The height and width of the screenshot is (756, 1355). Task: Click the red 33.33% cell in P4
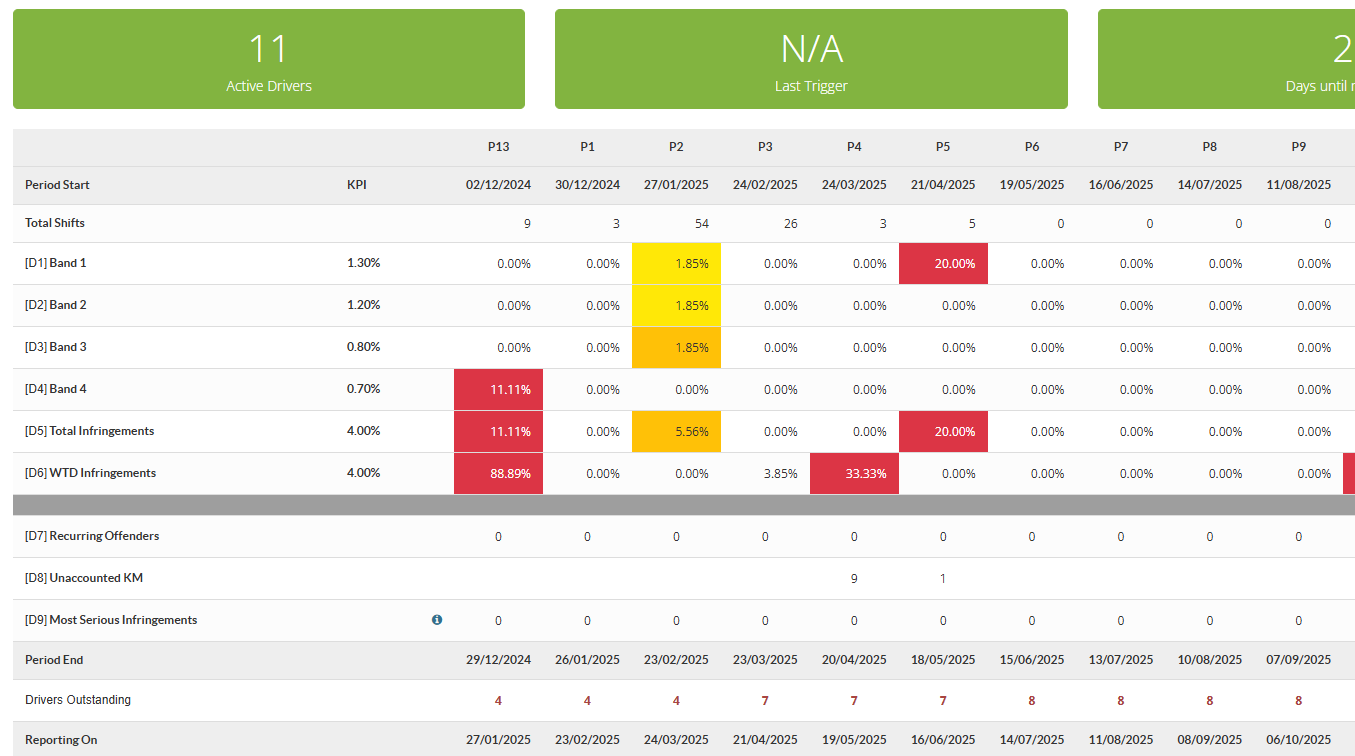pos(854,474)
